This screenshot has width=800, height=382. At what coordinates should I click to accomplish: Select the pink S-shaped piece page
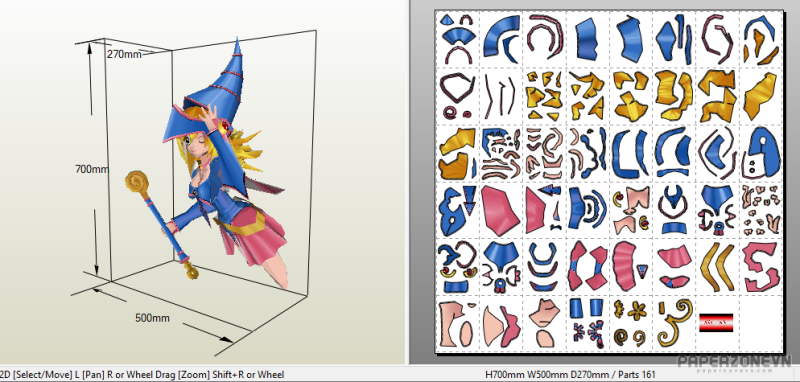click(761, 266)
